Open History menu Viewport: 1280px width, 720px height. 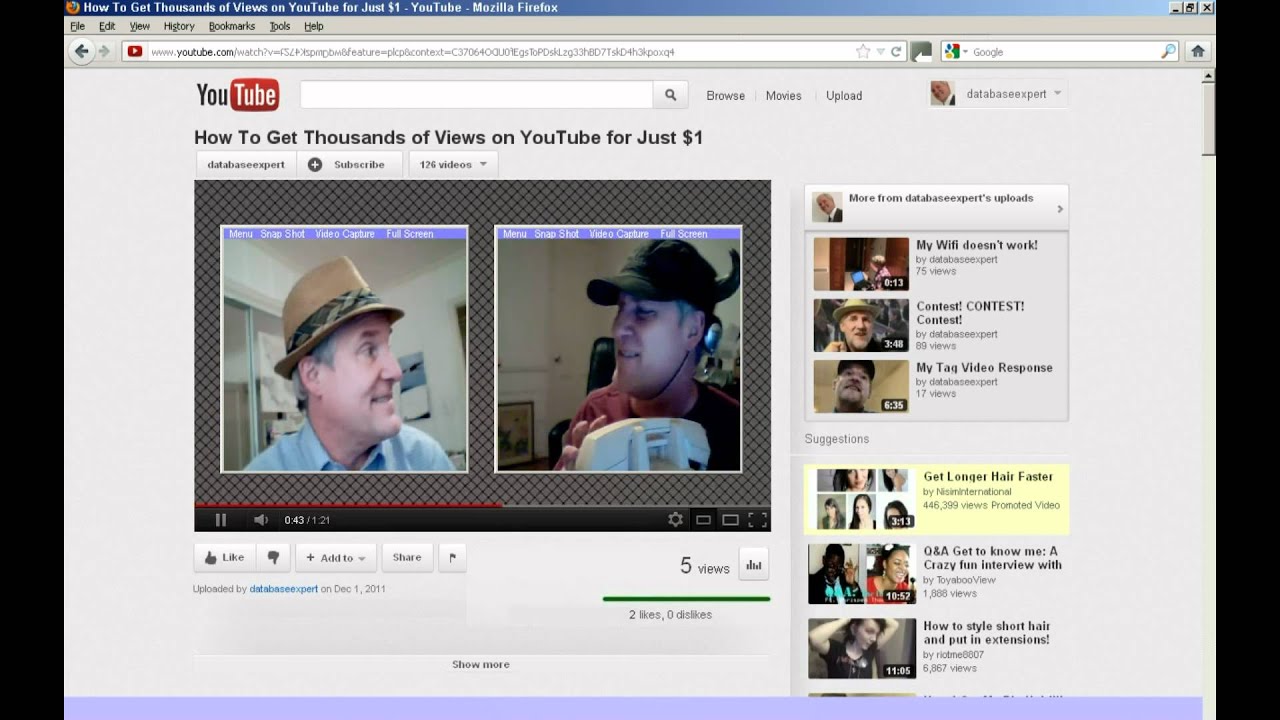pos(179,26)
